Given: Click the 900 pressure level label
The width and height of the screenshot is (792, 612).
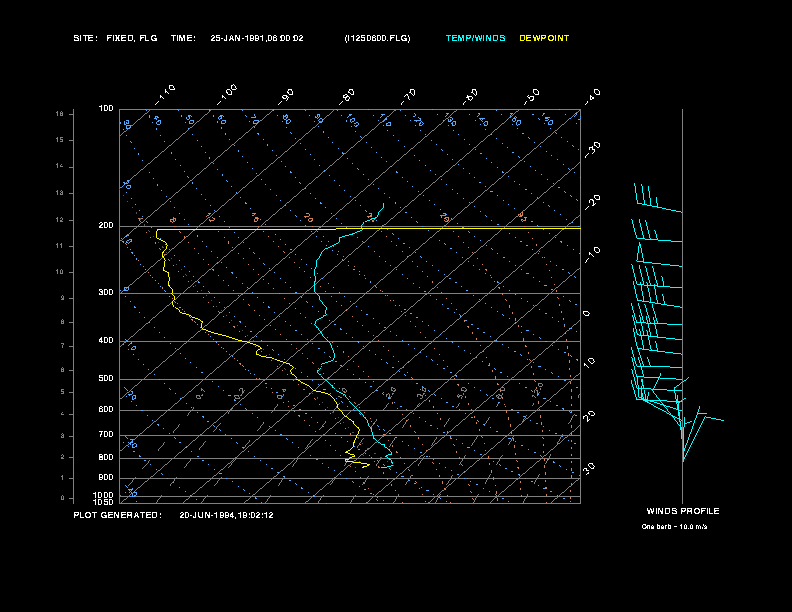Looking at the screenshot, I should 106,477.
